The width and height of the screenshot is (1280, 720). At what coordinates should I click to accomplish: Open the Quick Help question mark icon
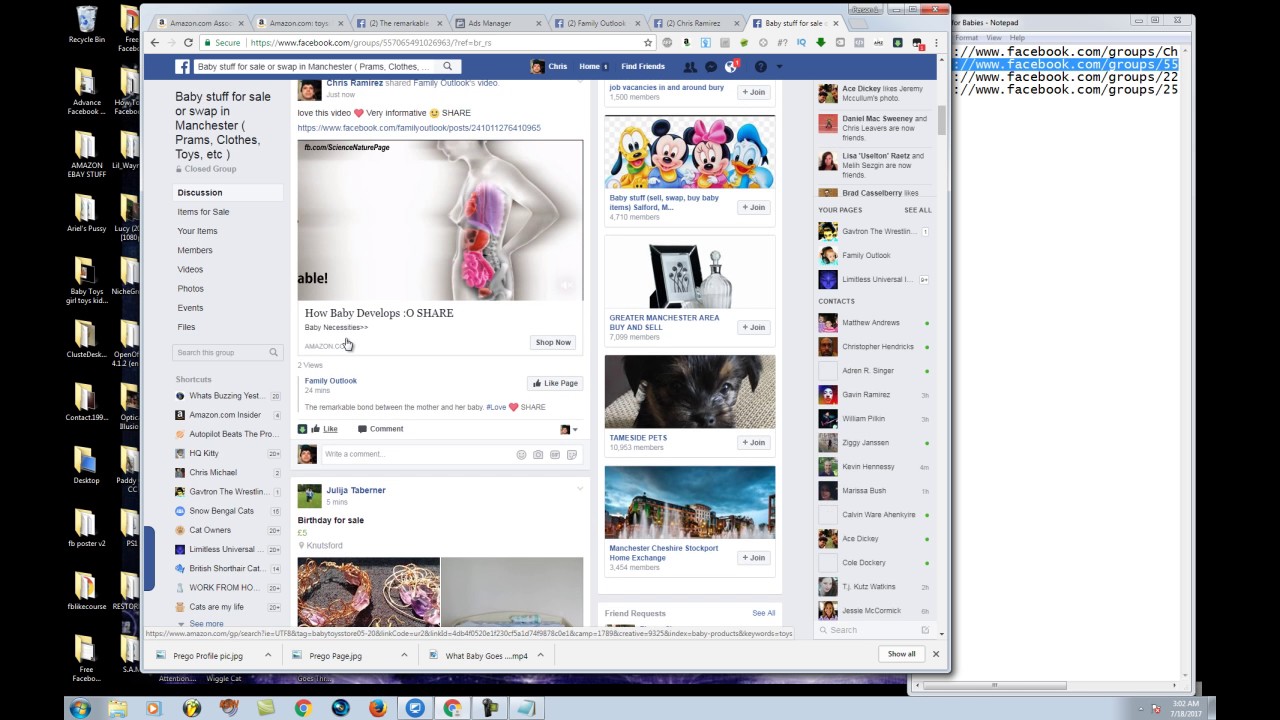[x=760, y=67]
